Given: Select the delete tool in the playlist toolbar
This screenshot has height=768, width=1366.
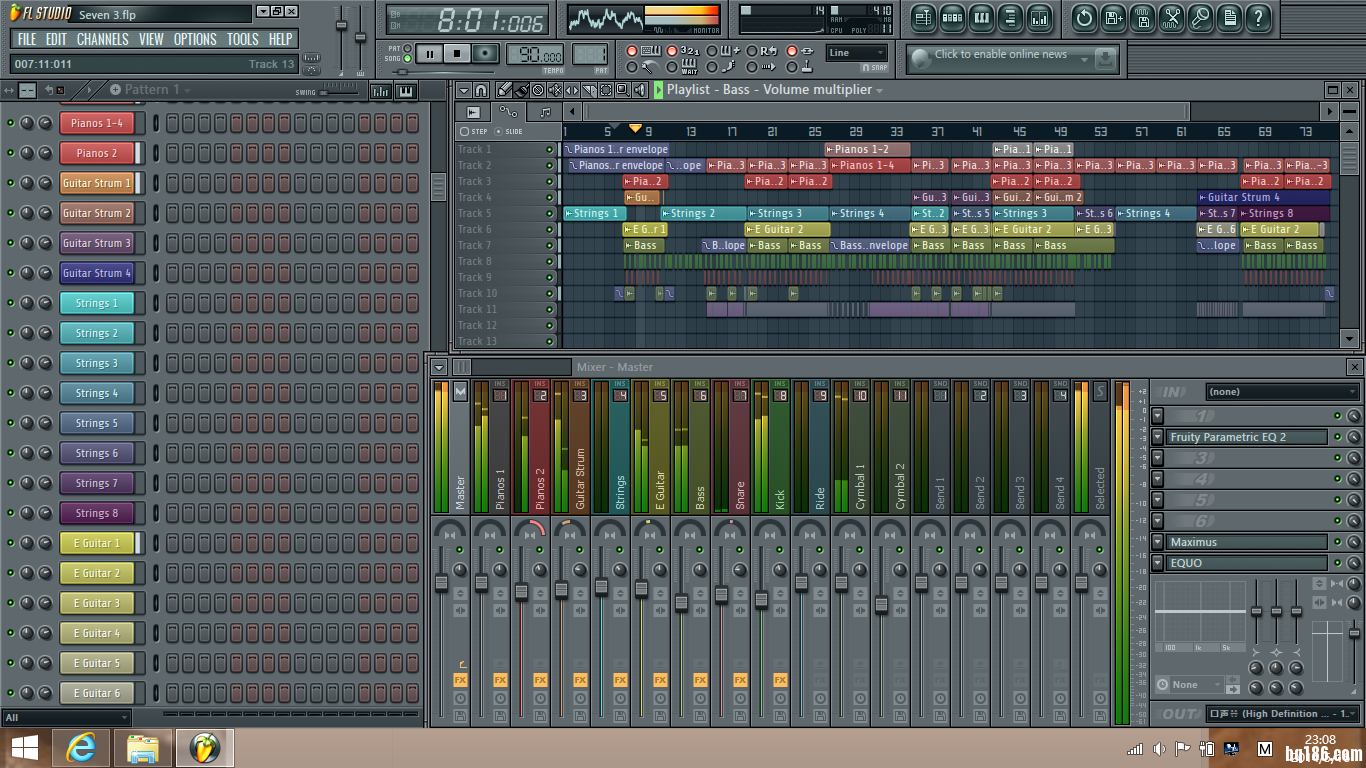Looking at the screenshot, I should point(538,90).
